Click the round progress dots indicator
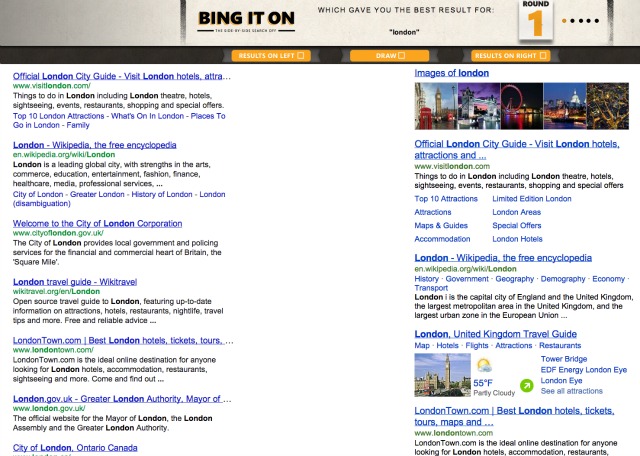Image resolution: width=640 pixels, height=456 pixels. 580,20
